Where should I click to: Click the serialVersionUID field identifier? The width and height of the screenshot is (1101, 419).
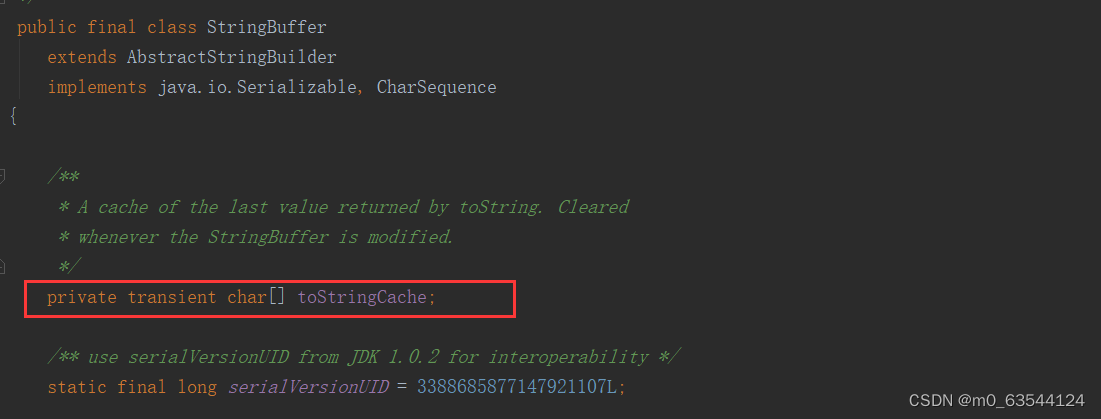(x=308, y=387)
